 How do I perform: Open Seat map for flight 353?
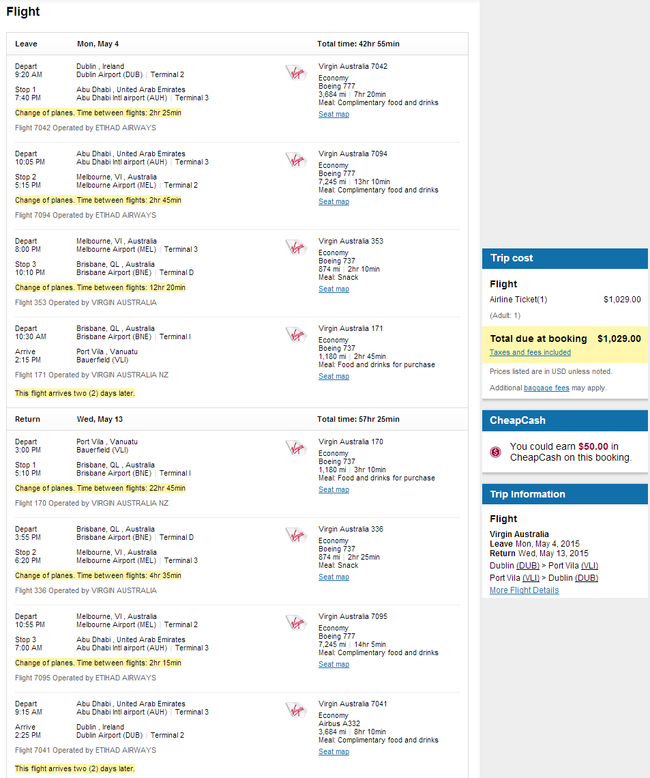pyautogui.click(x=333, y=289)
